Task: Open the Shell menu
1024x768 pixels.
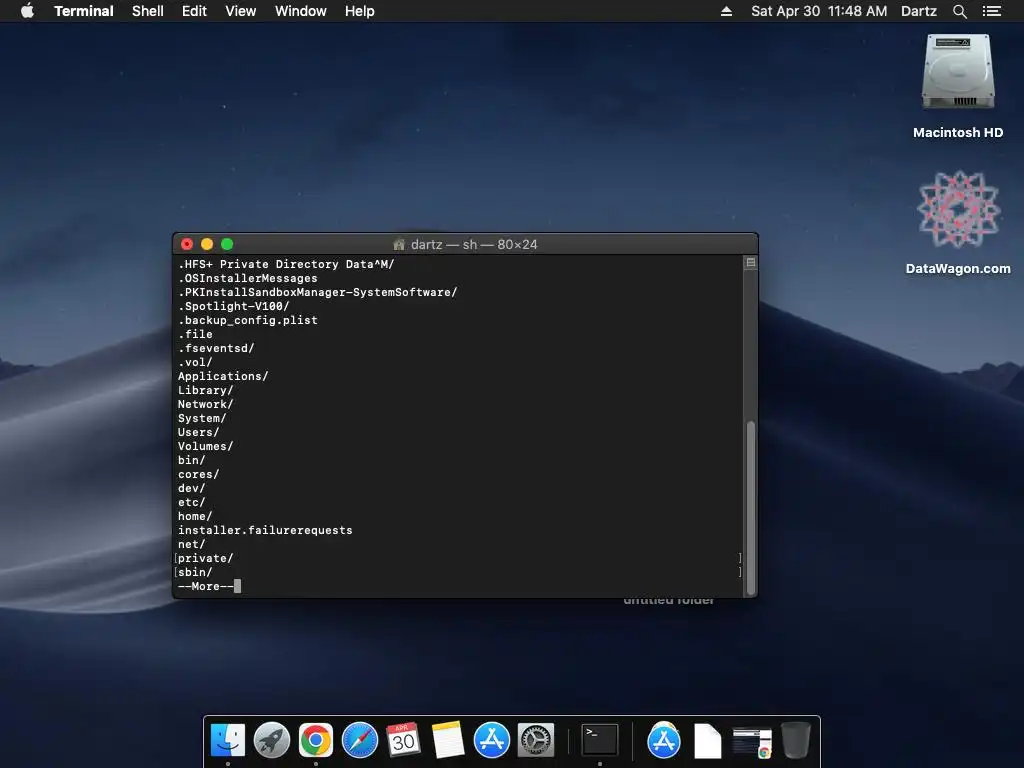Action: [x=148, y=11]
